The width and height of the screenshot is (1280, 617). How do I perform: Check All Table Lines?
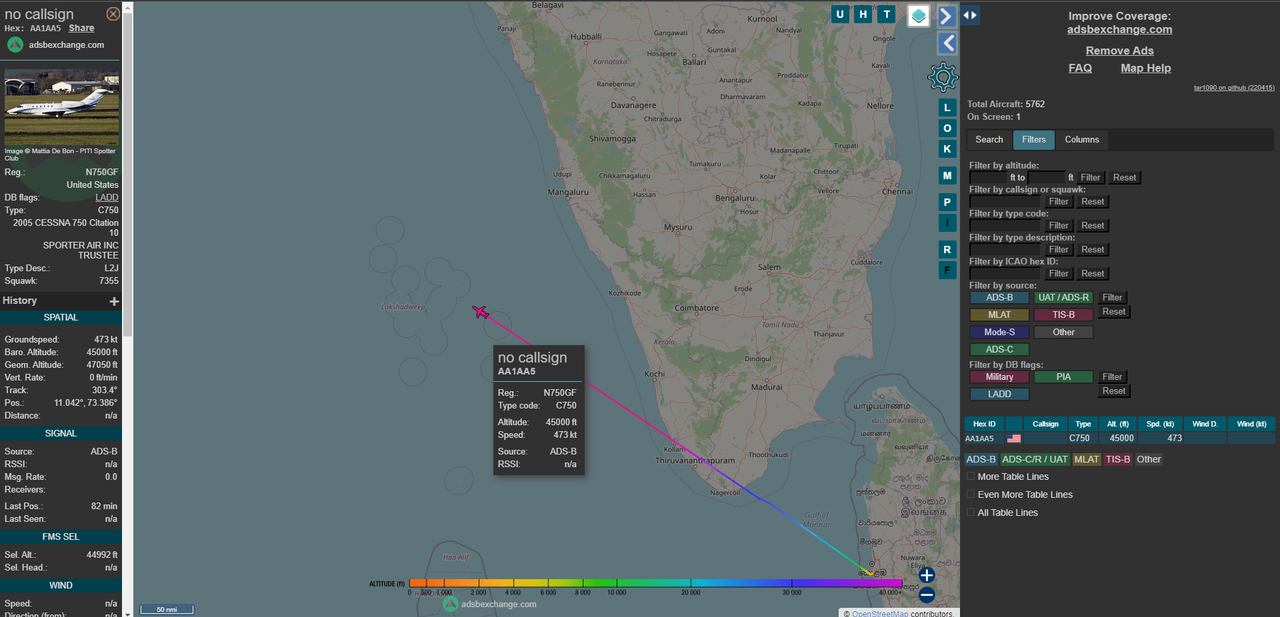tap(971, 513)
